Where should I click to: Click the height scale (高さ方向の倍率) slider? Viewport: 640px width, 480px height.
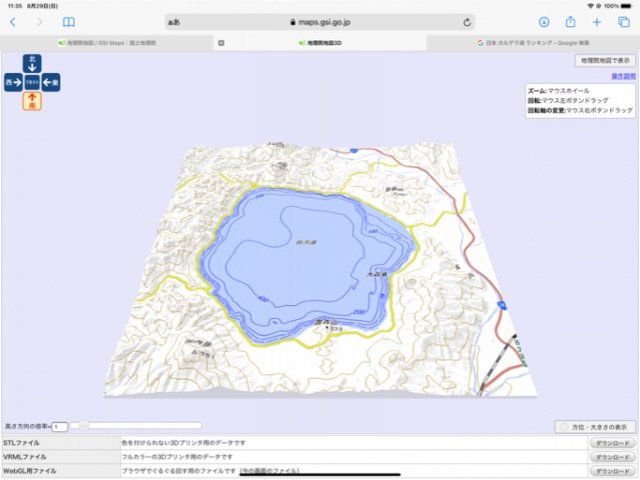point(140,426)
